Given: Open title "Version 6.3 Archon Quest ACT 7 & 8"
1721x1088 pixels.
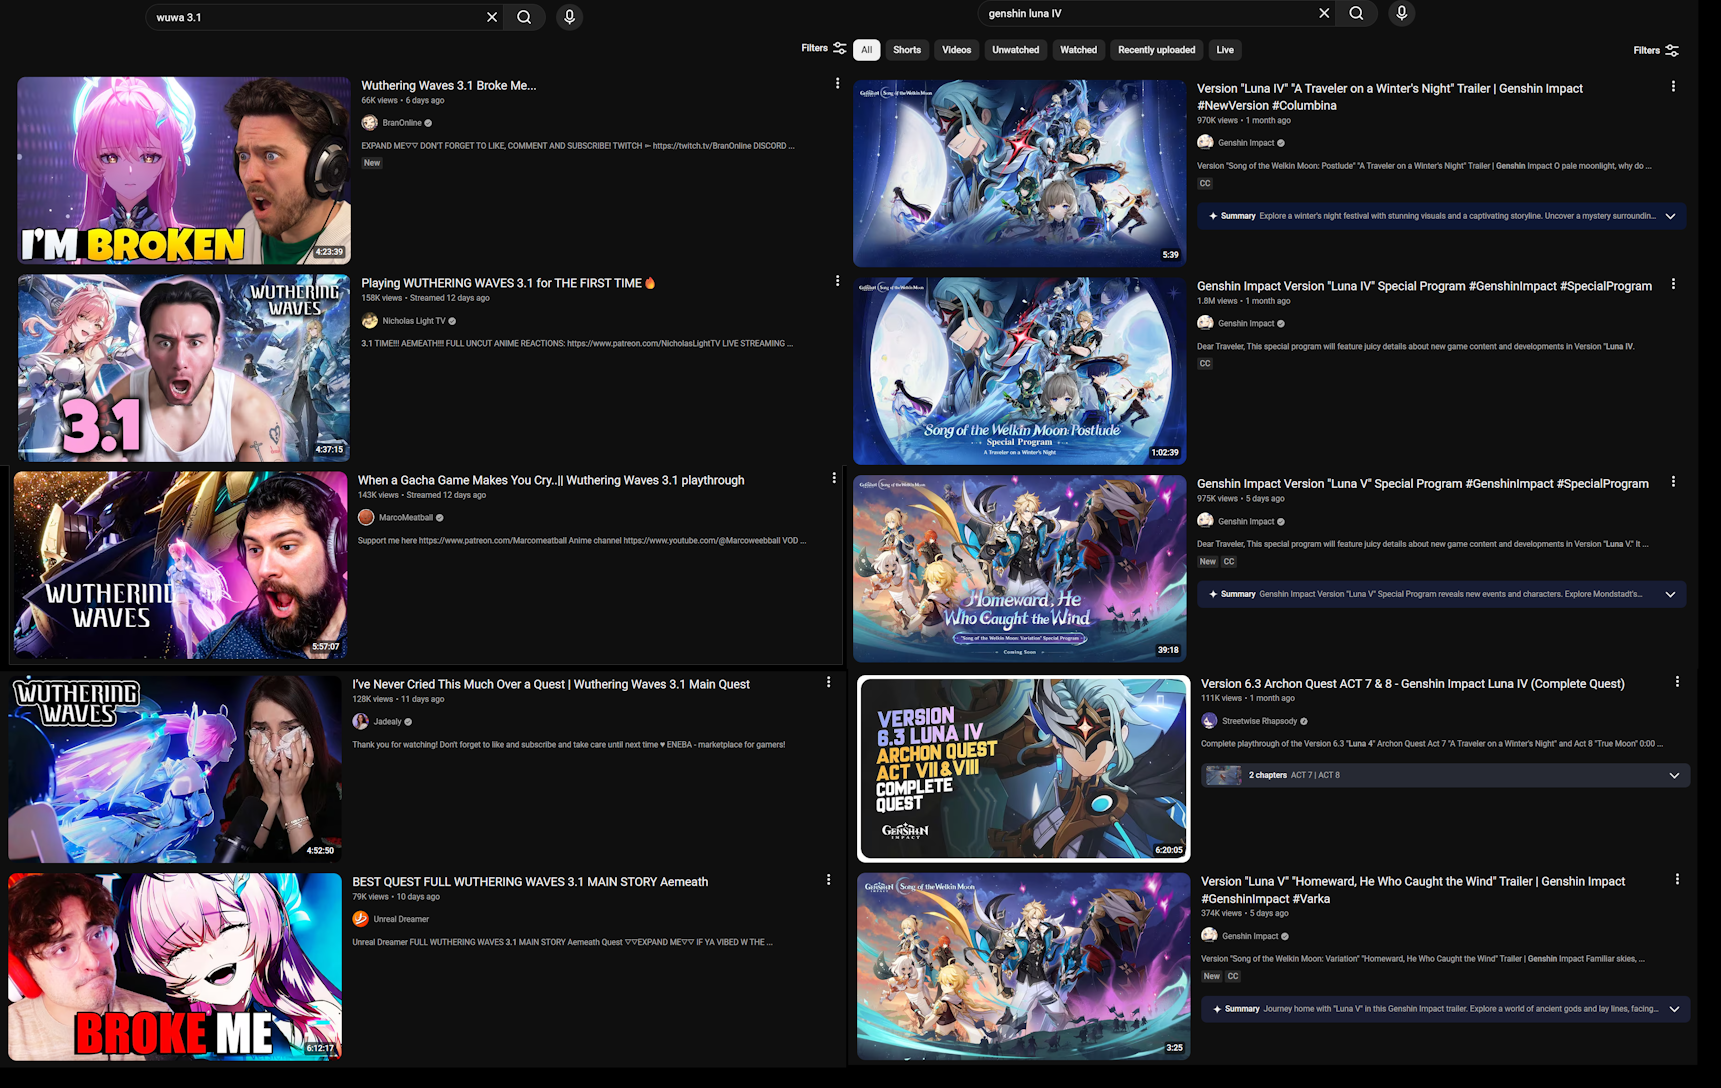Looking at the screenshot, I should coord(1413,684).
